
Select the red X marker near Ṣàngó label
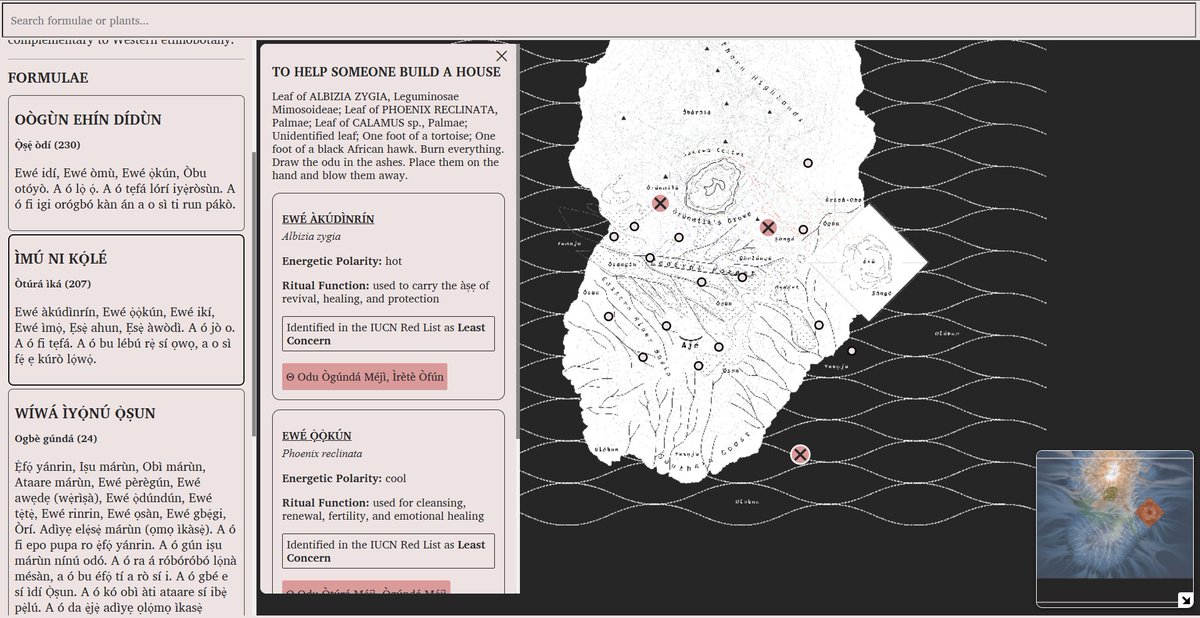tap(768, 227)
